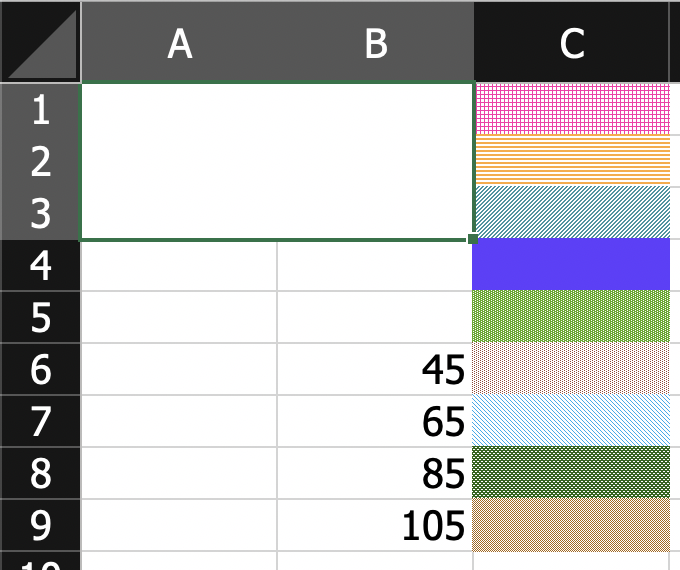Click the teal diagonal-striped cell C3

coord(572,213)
